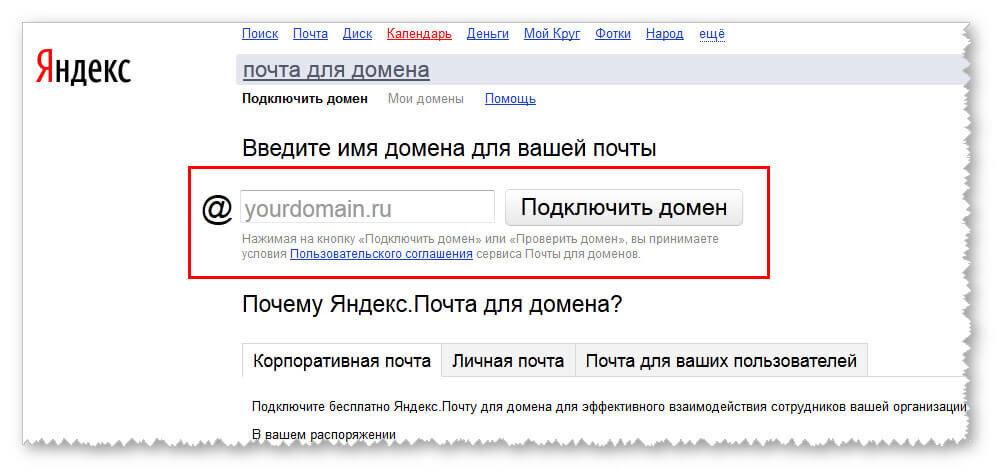Open the Почта link in top bar
The height and width of the screenshot is (476, 1001).
pos(310,34)
